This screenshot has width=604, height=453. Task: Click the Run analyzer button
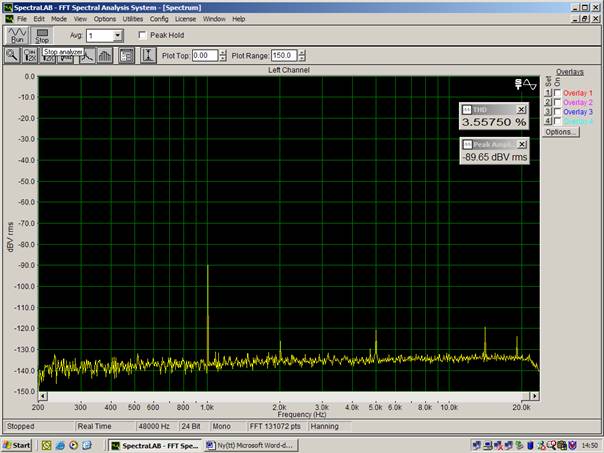[17, 35]
